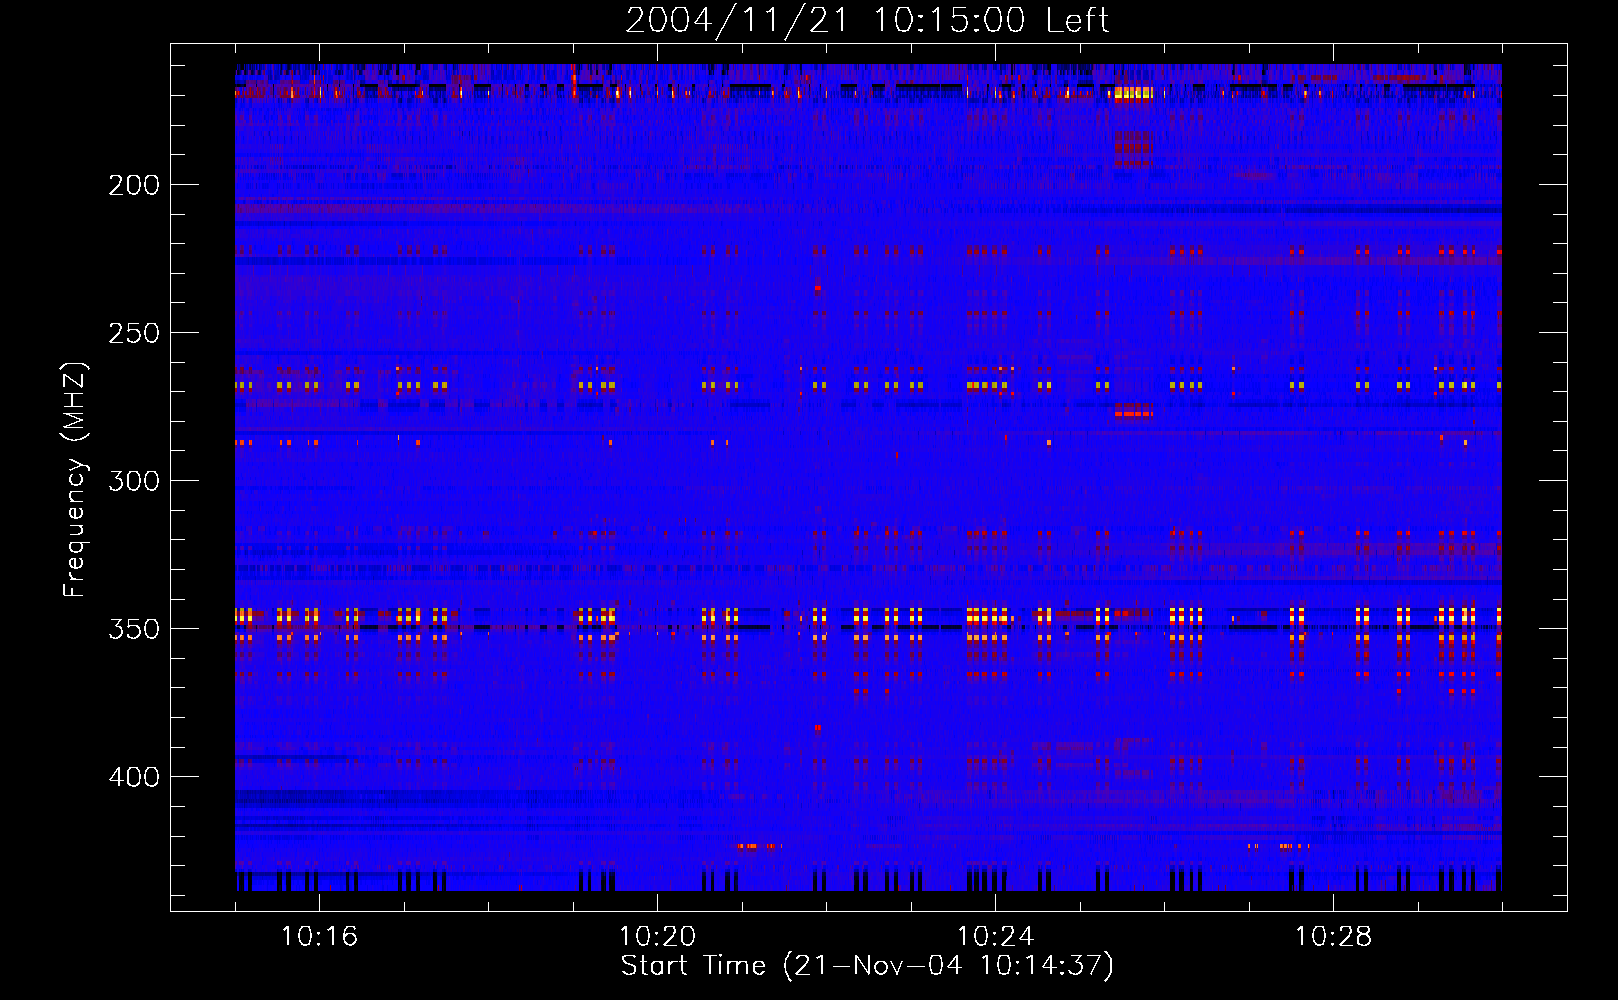1618x1000 pixels.
Task: Click the '300' frequency tick label
Action: pyautogui.click(x=134, y=481)
